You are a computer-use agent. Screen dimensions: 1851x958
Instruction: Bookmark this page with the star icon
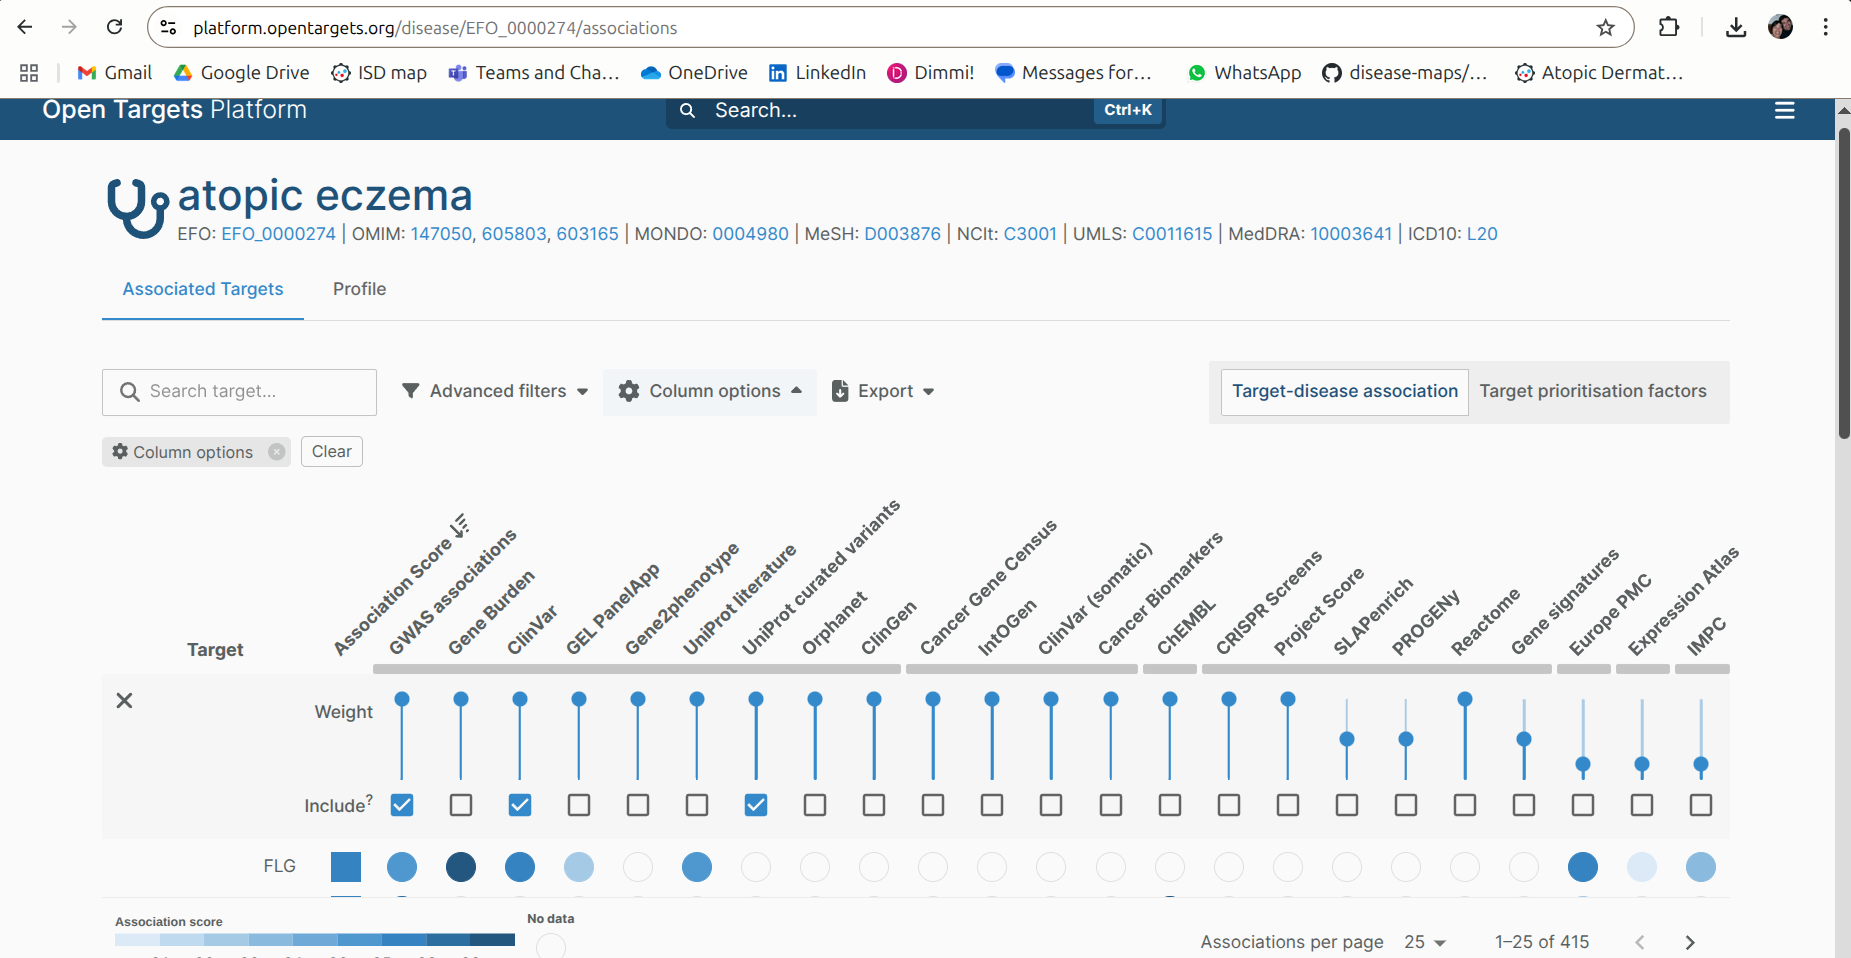coord(1605,28)
